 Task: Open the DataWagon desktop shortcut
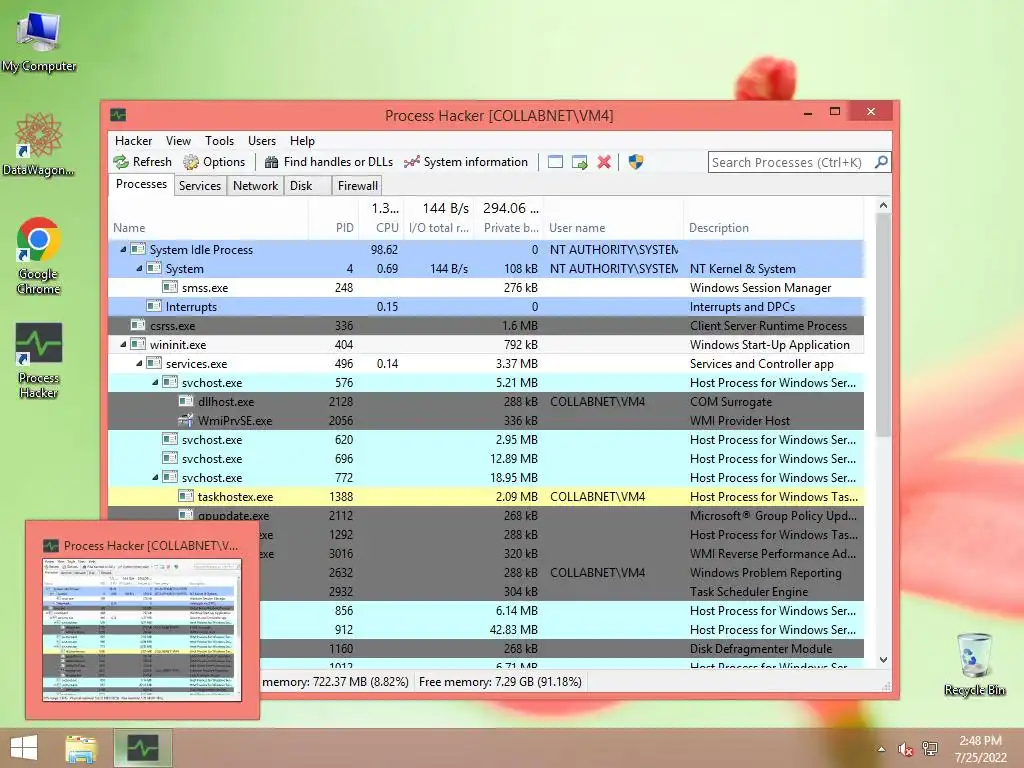tap(39, 144)
